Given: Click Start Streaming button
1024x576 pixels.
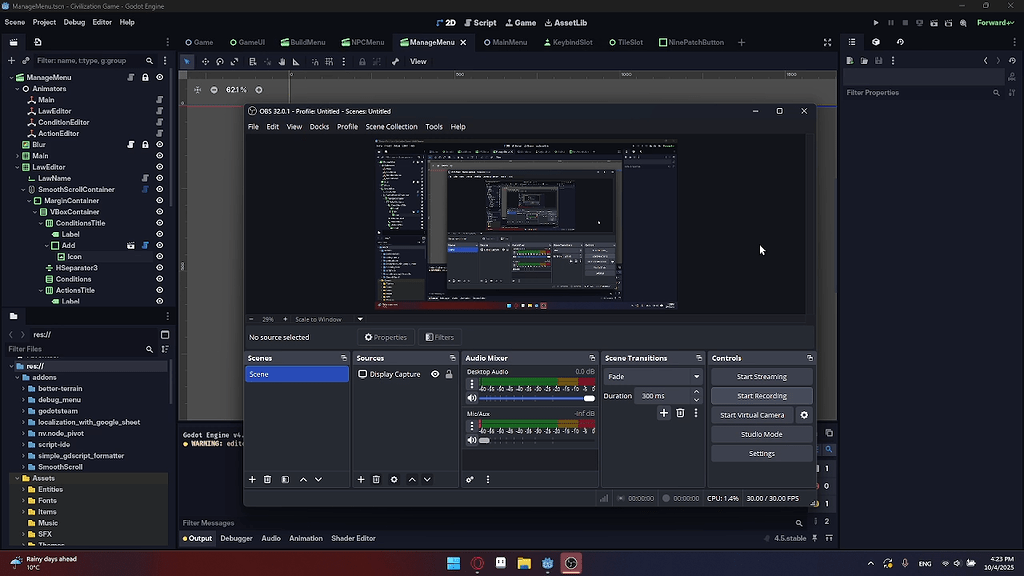Looking at the screenshot, I should click(761, 376).
